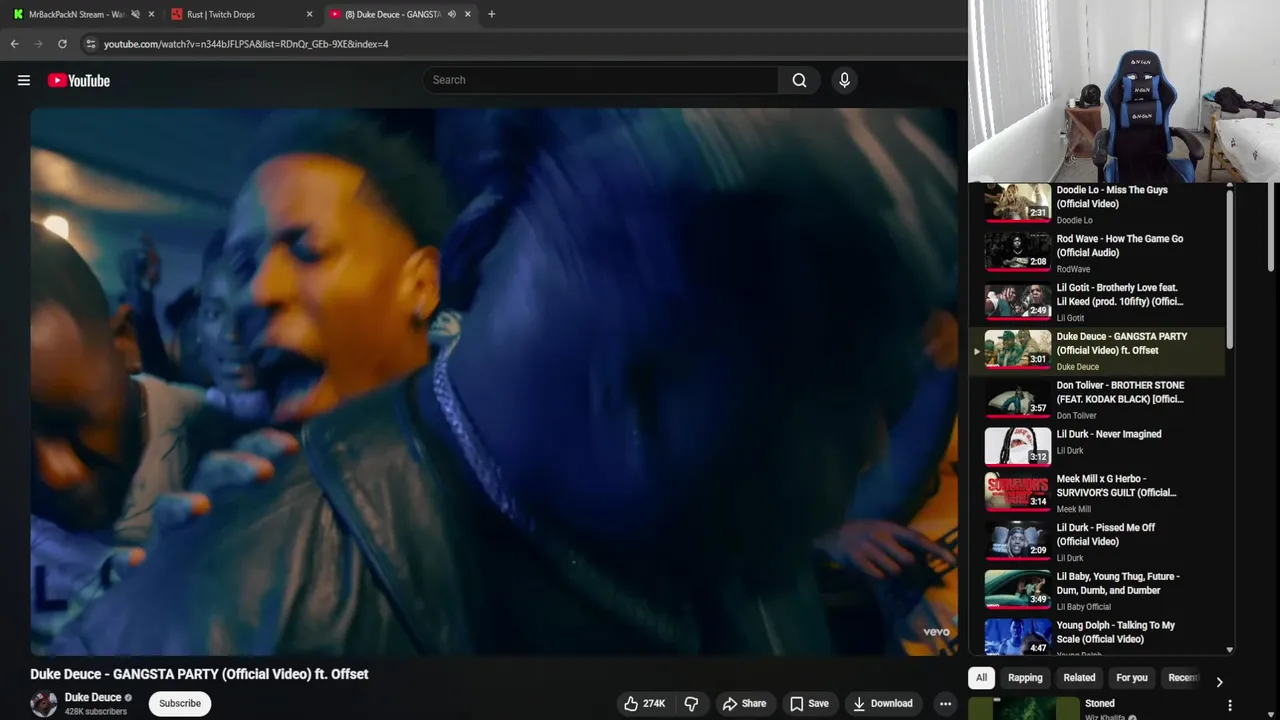Open the YouTube hamburger guide menu

pyautogui.click(x=24, y=80)
